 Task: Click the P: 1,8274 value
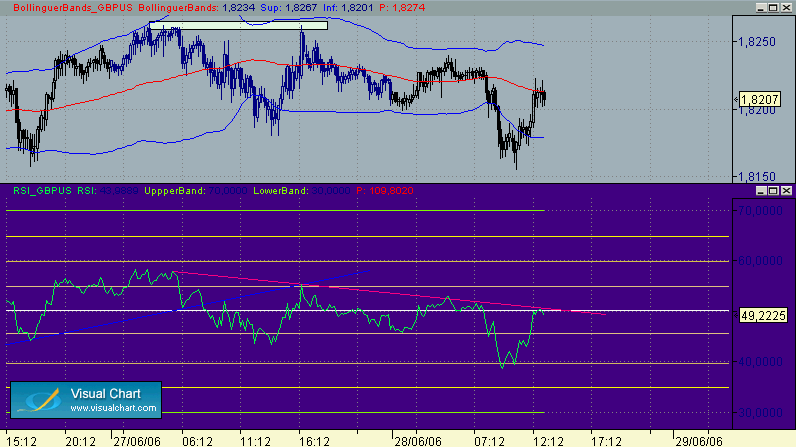tap(402, 8)
